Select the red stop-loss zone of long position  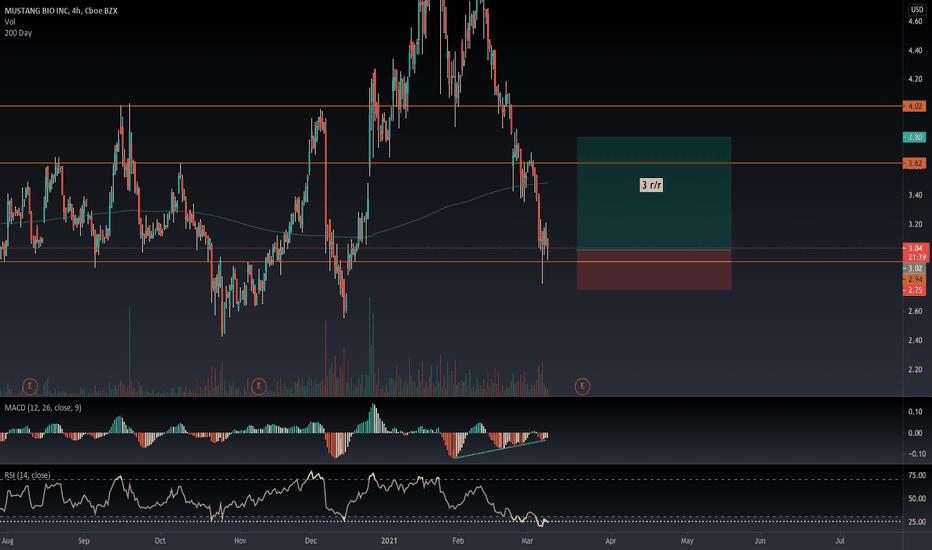coord(654,270)
